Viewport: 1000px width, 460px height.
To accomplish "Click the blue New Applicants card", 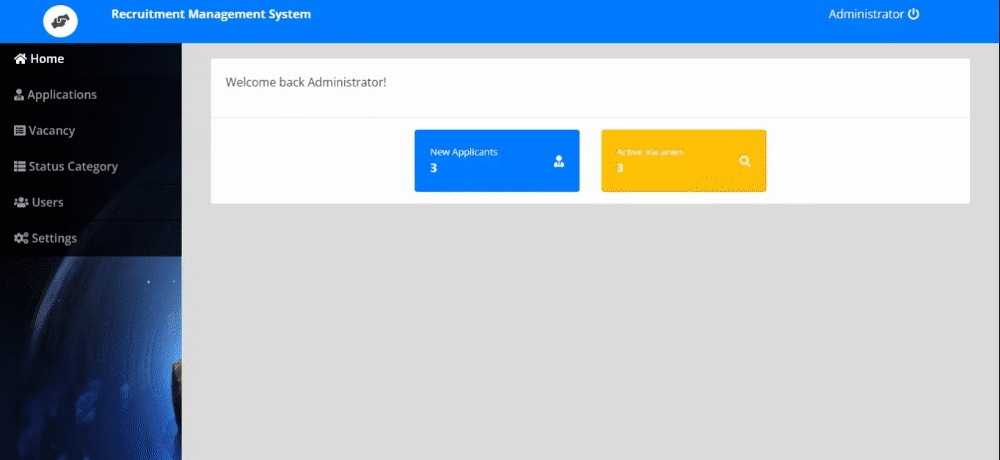I will coord(497,161).
